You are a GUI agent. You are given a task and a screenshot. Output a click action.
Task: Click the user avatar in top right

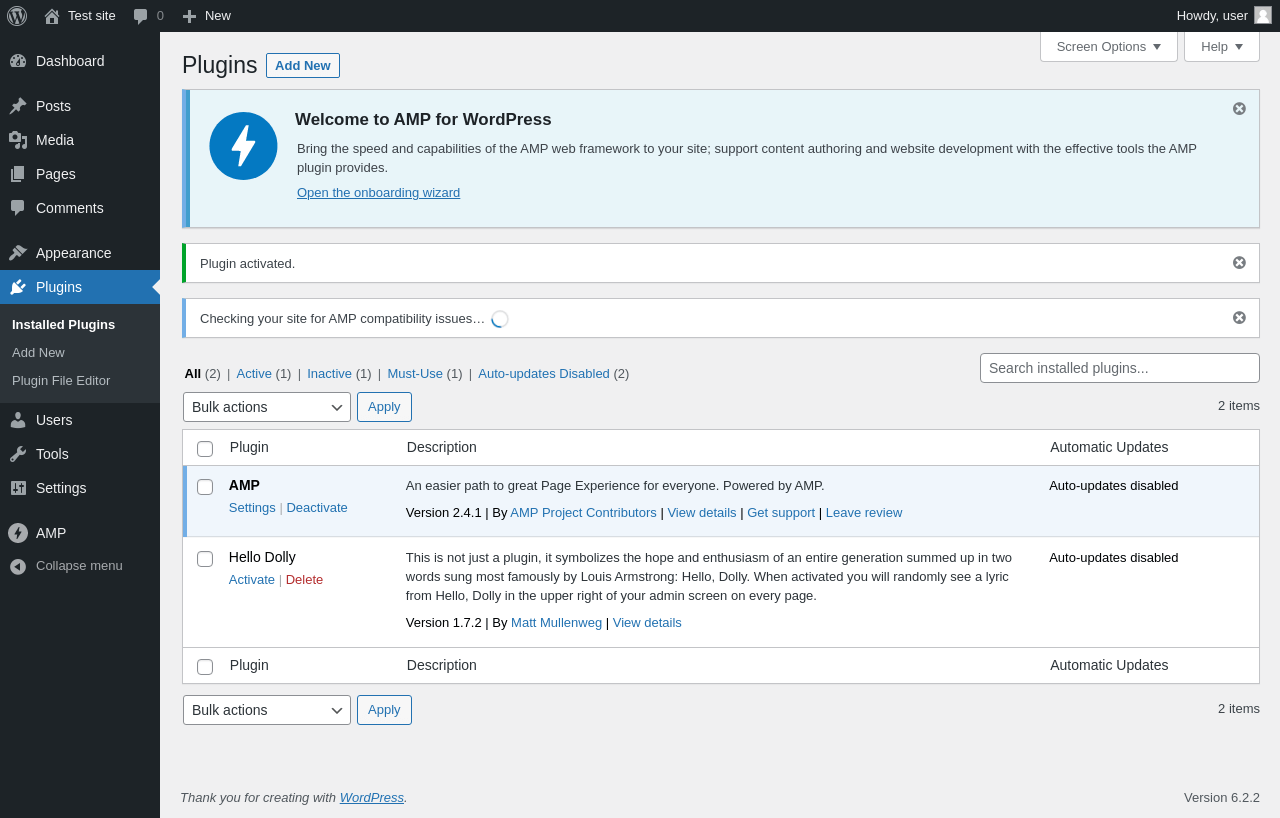pyautogui.click(x=1263, y=15)
